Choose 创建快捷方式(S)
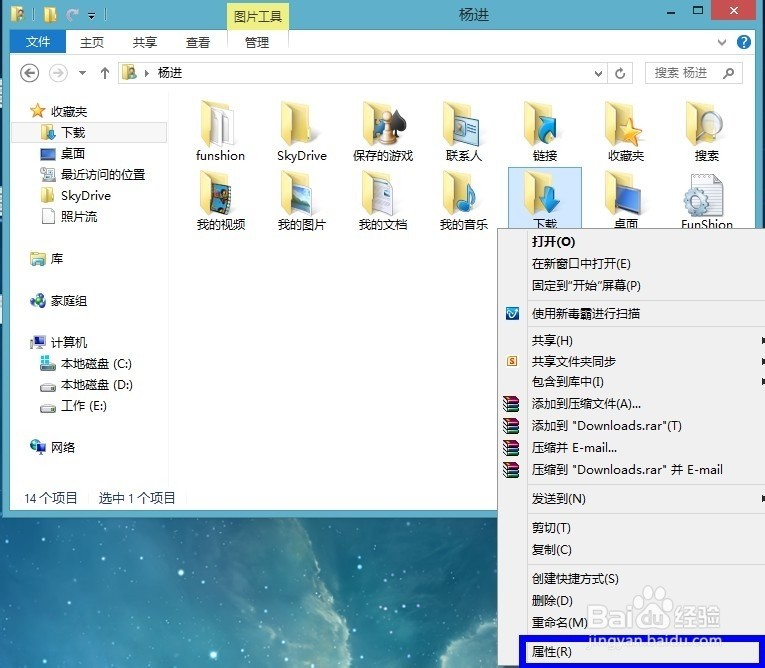Screen dimensions: 765x668 (575, 579)
